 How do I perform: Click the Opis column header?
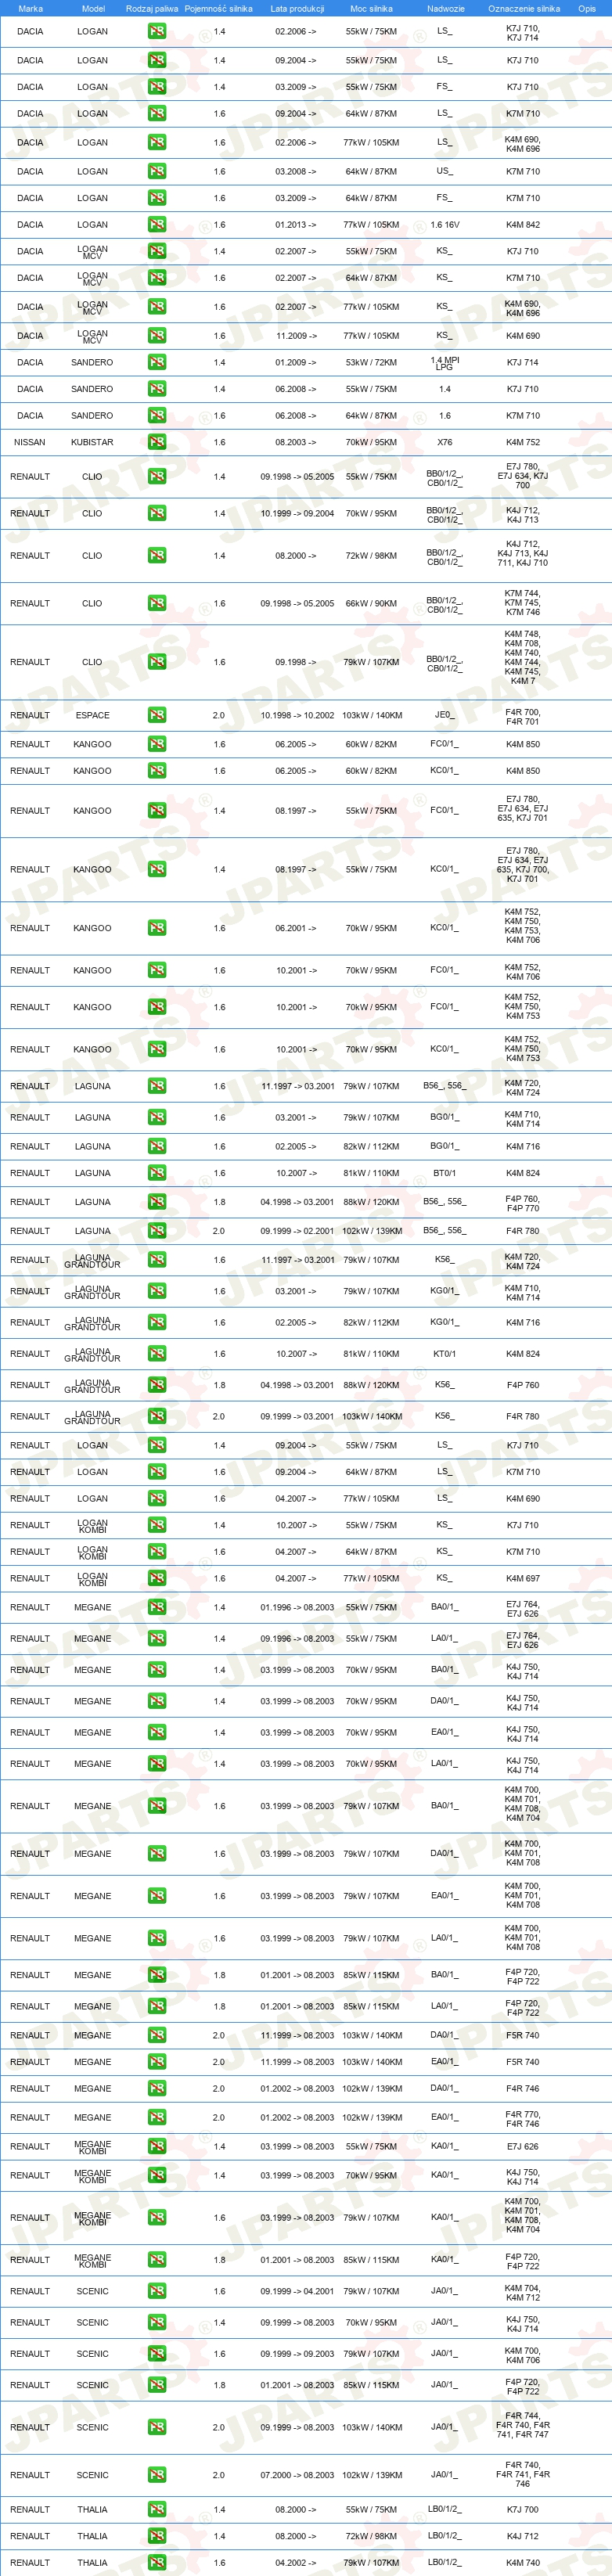tap(587, 8)
